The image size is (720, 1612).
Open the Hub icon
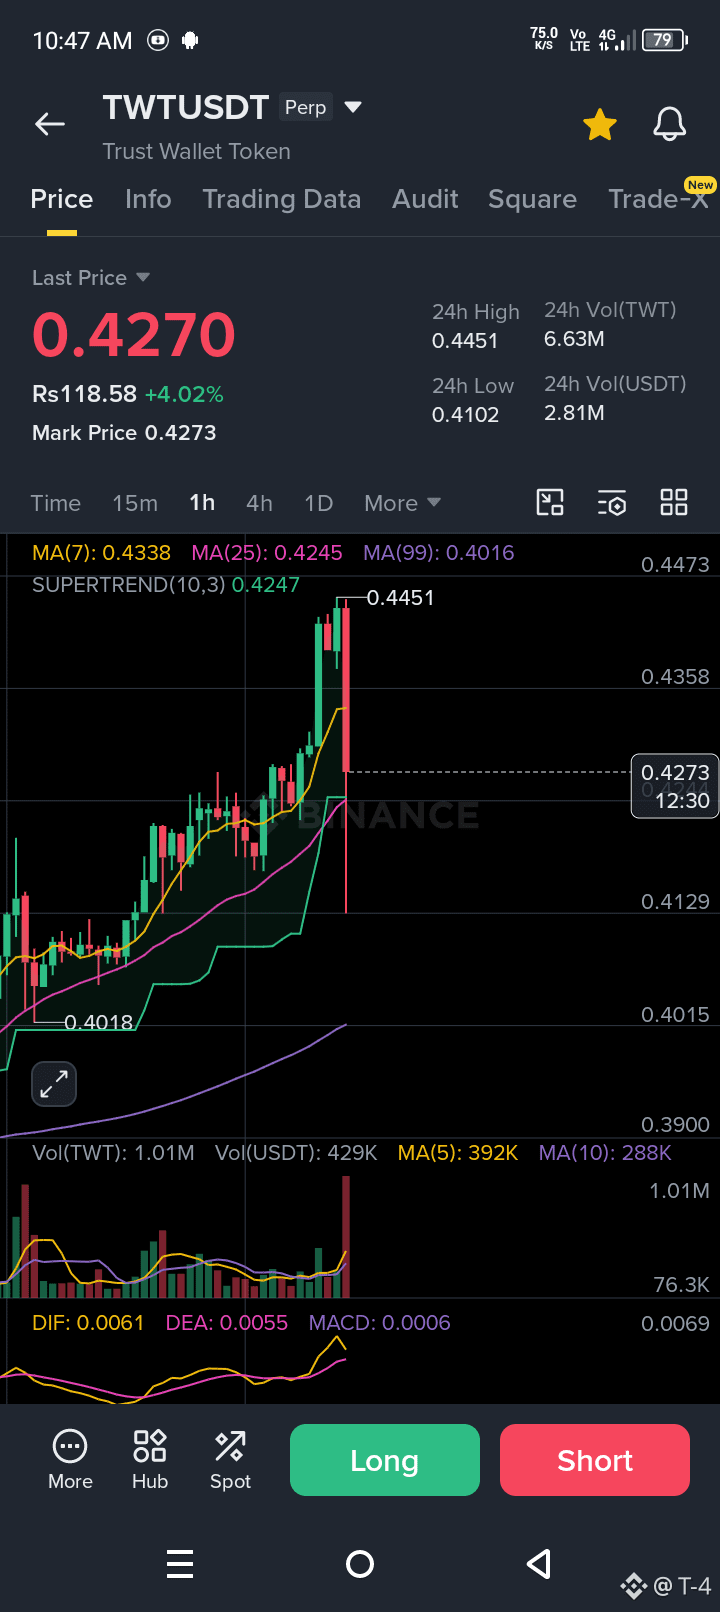pos(150,1460)
